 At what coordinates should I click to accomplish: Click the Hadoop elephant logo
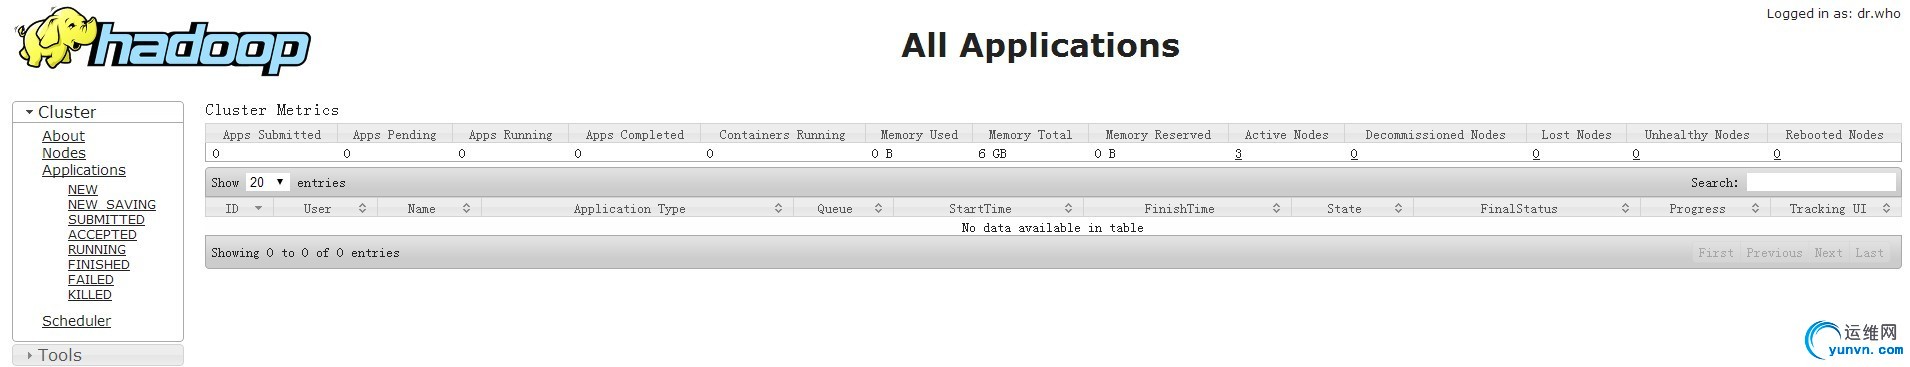[162, 41]
